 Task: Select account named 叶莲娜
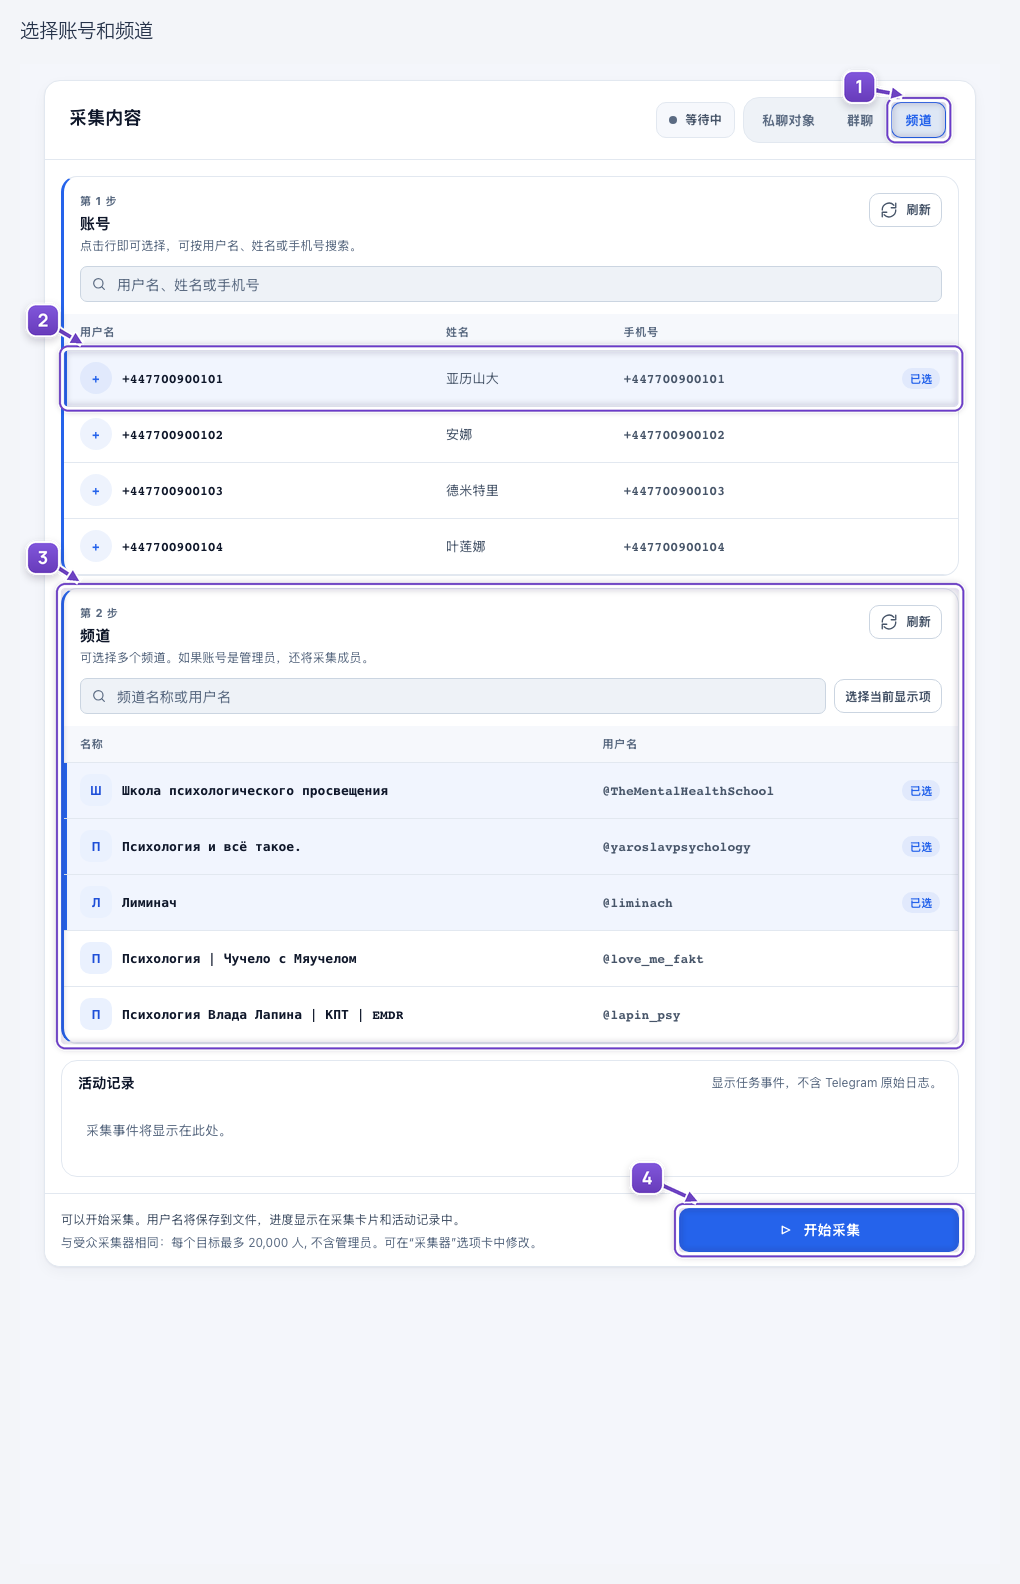point(511,547)
